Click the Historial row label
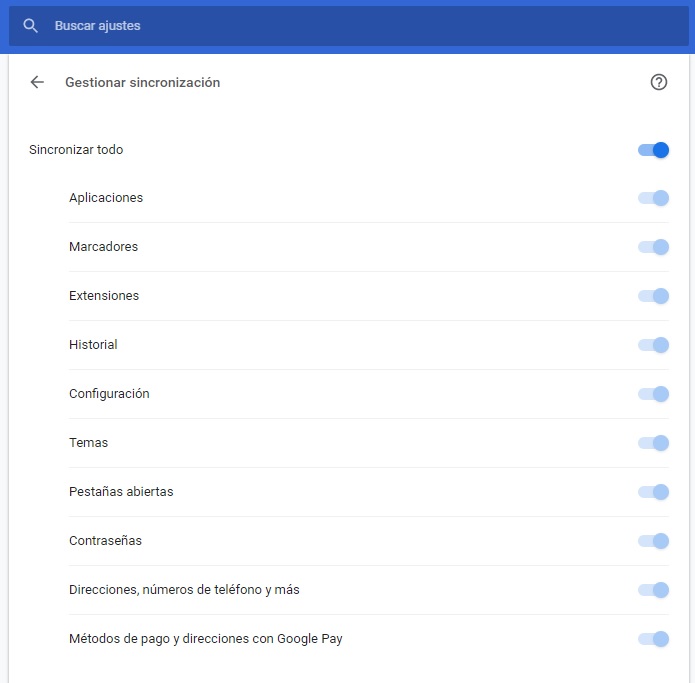 coord(93,345)
